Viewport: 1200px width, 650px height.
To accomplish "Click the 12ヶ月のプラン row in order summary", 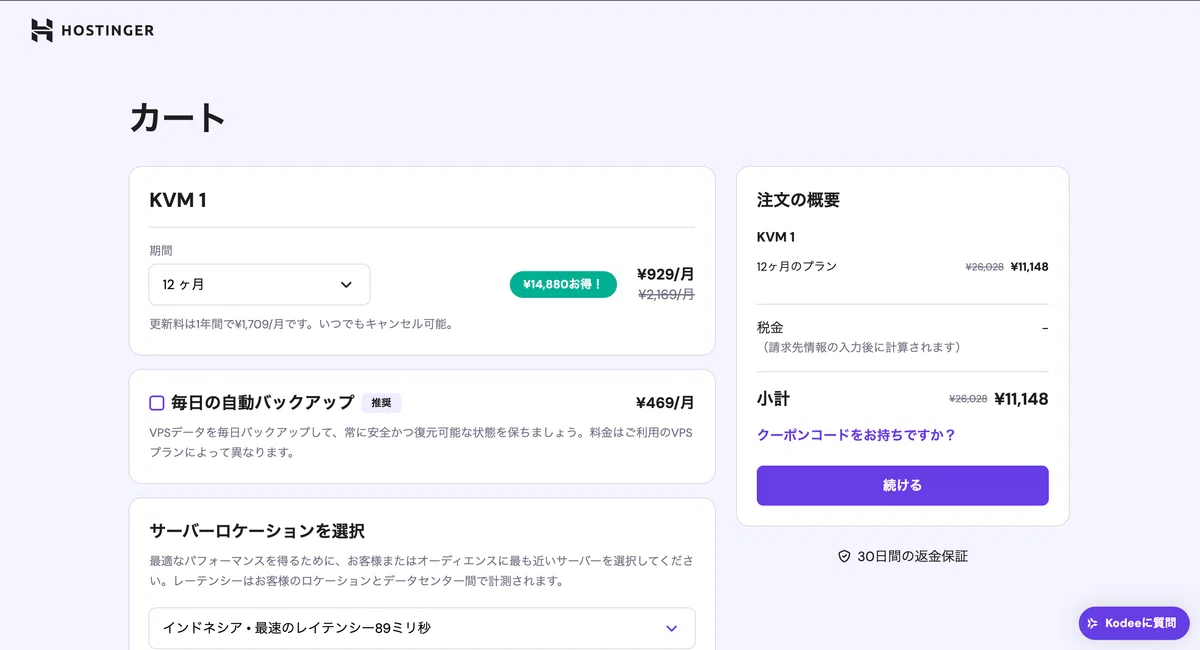I will coord(903,267).
